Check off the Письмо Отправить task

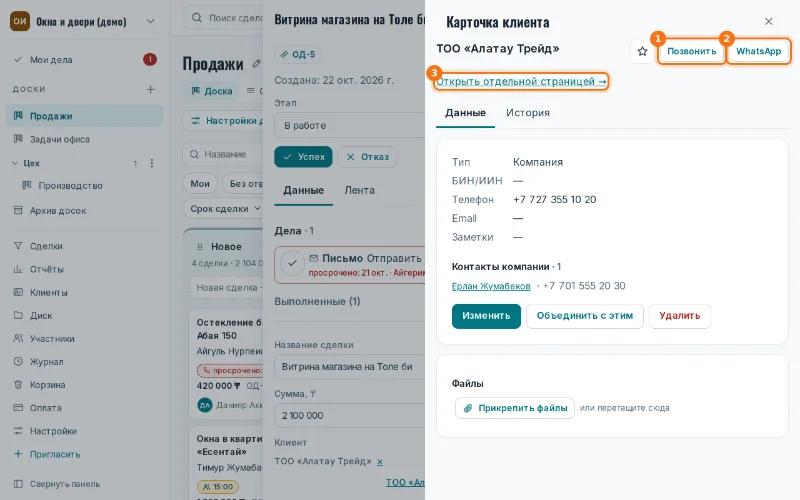click(x=292, y=264)
